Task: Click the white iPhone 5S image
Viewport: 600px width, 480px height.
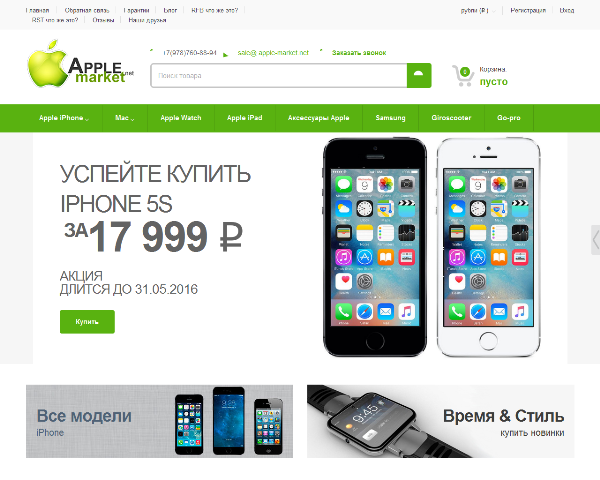Action: [x=489, y=247]
